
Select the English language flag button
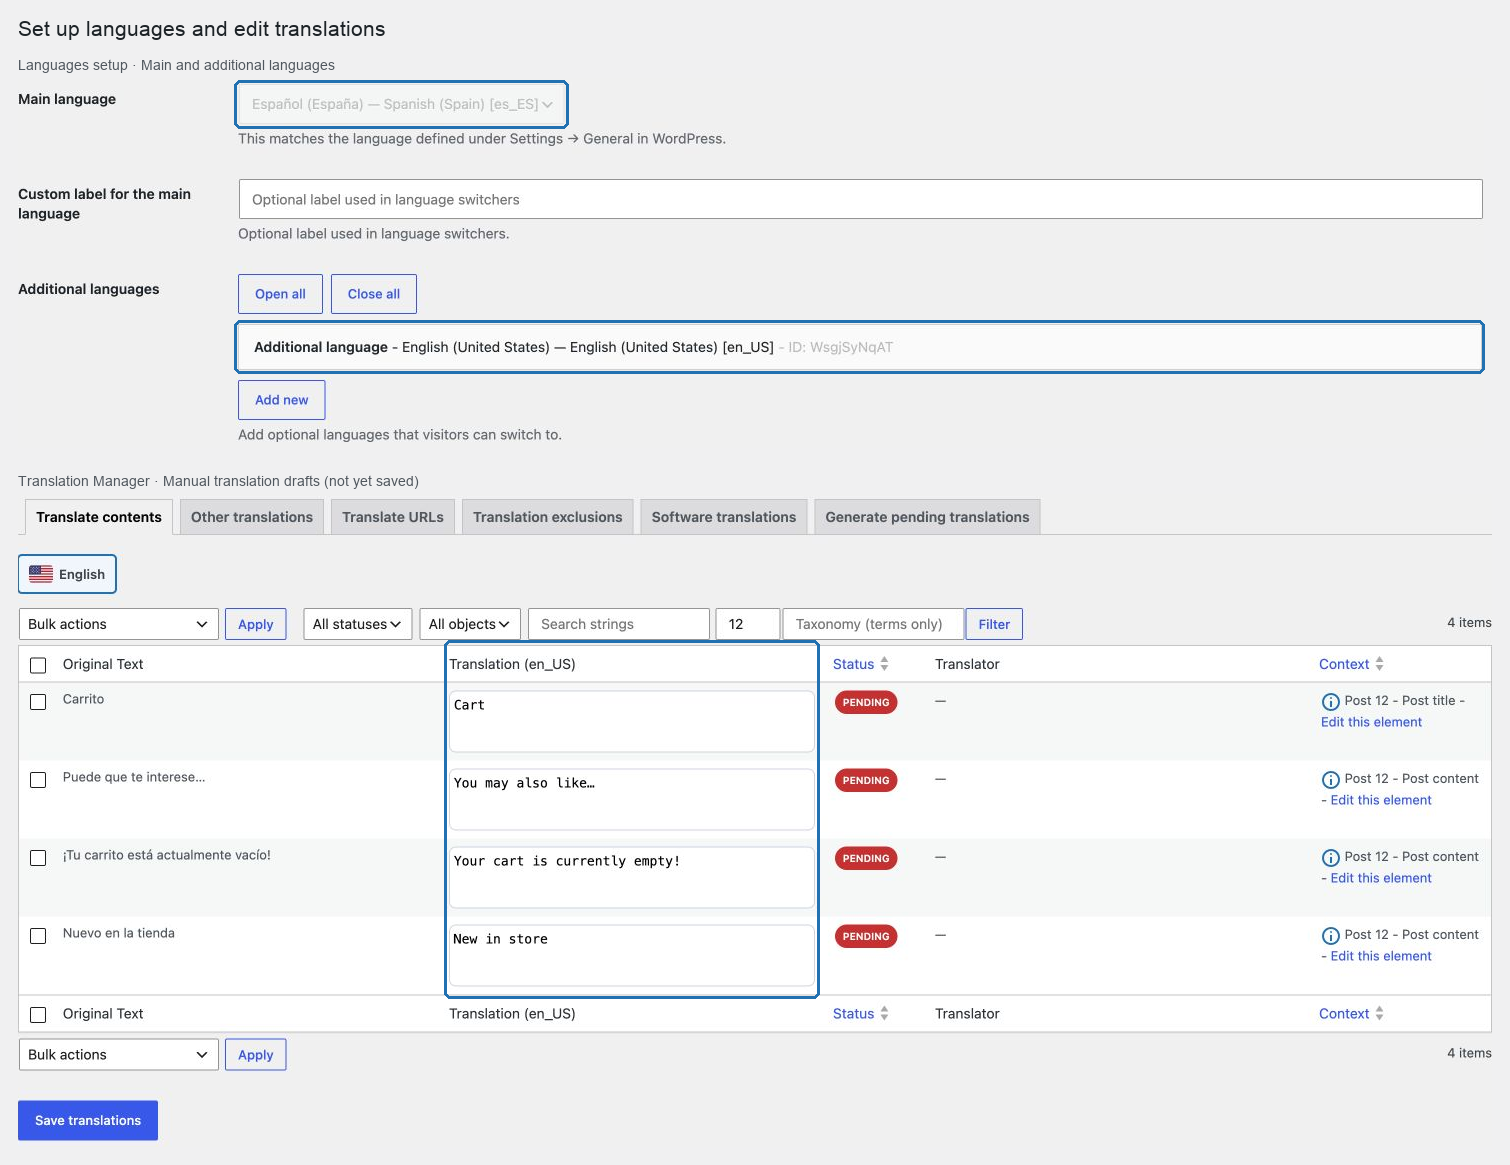coord(67,574)
